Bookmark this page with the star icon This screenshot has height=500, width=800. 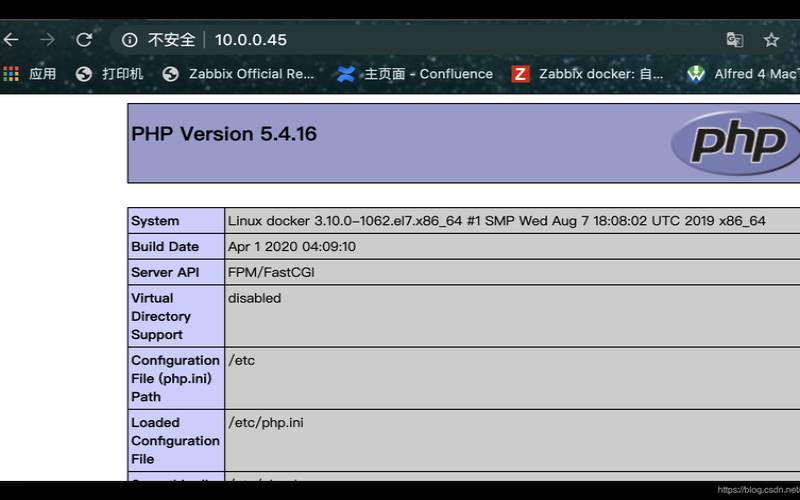click(x=771, y=39)
